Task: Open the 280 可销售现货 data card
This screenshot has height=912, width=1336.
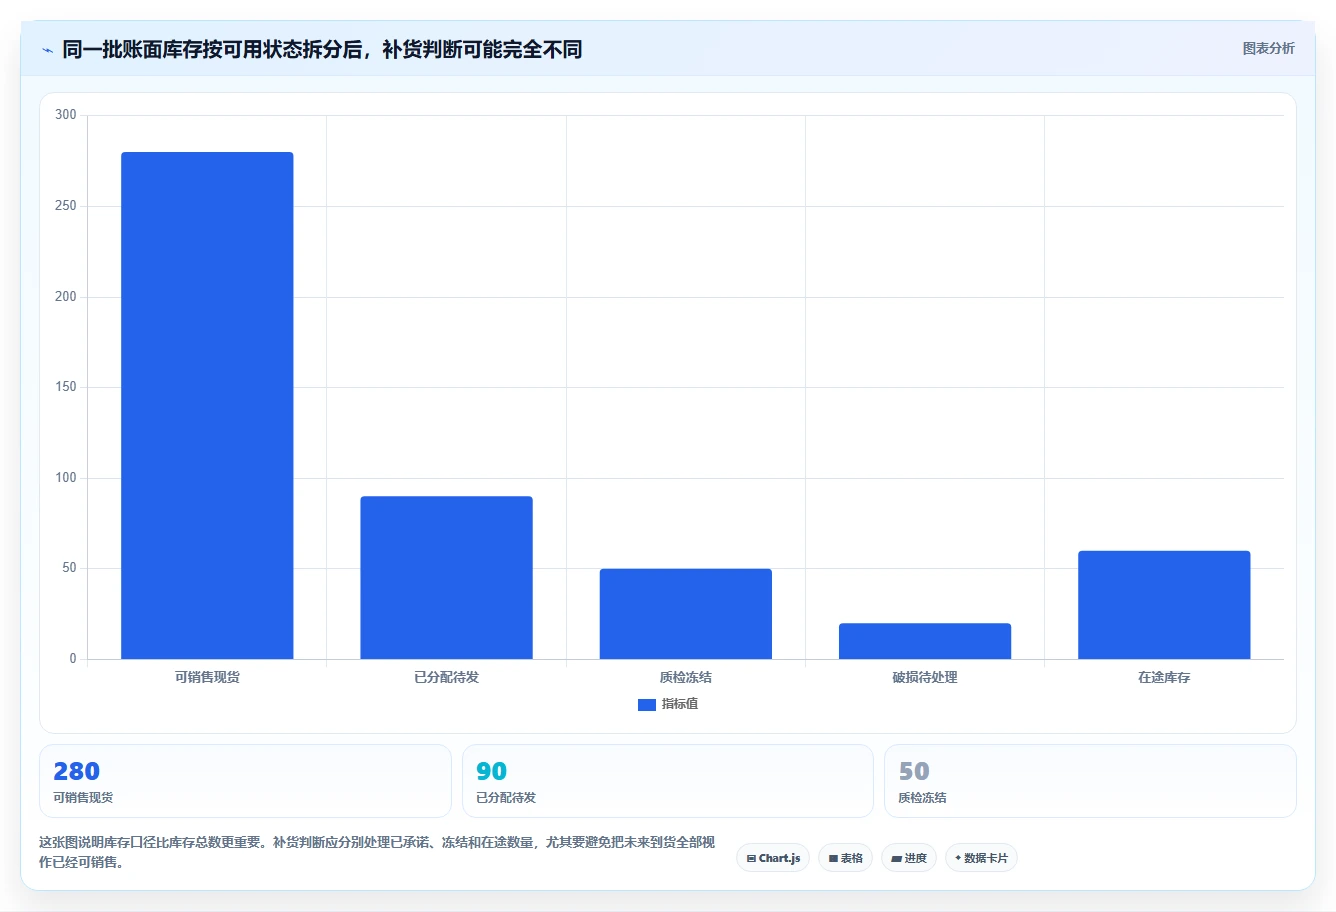Action: pyautogui.click(x=245, y=781)
